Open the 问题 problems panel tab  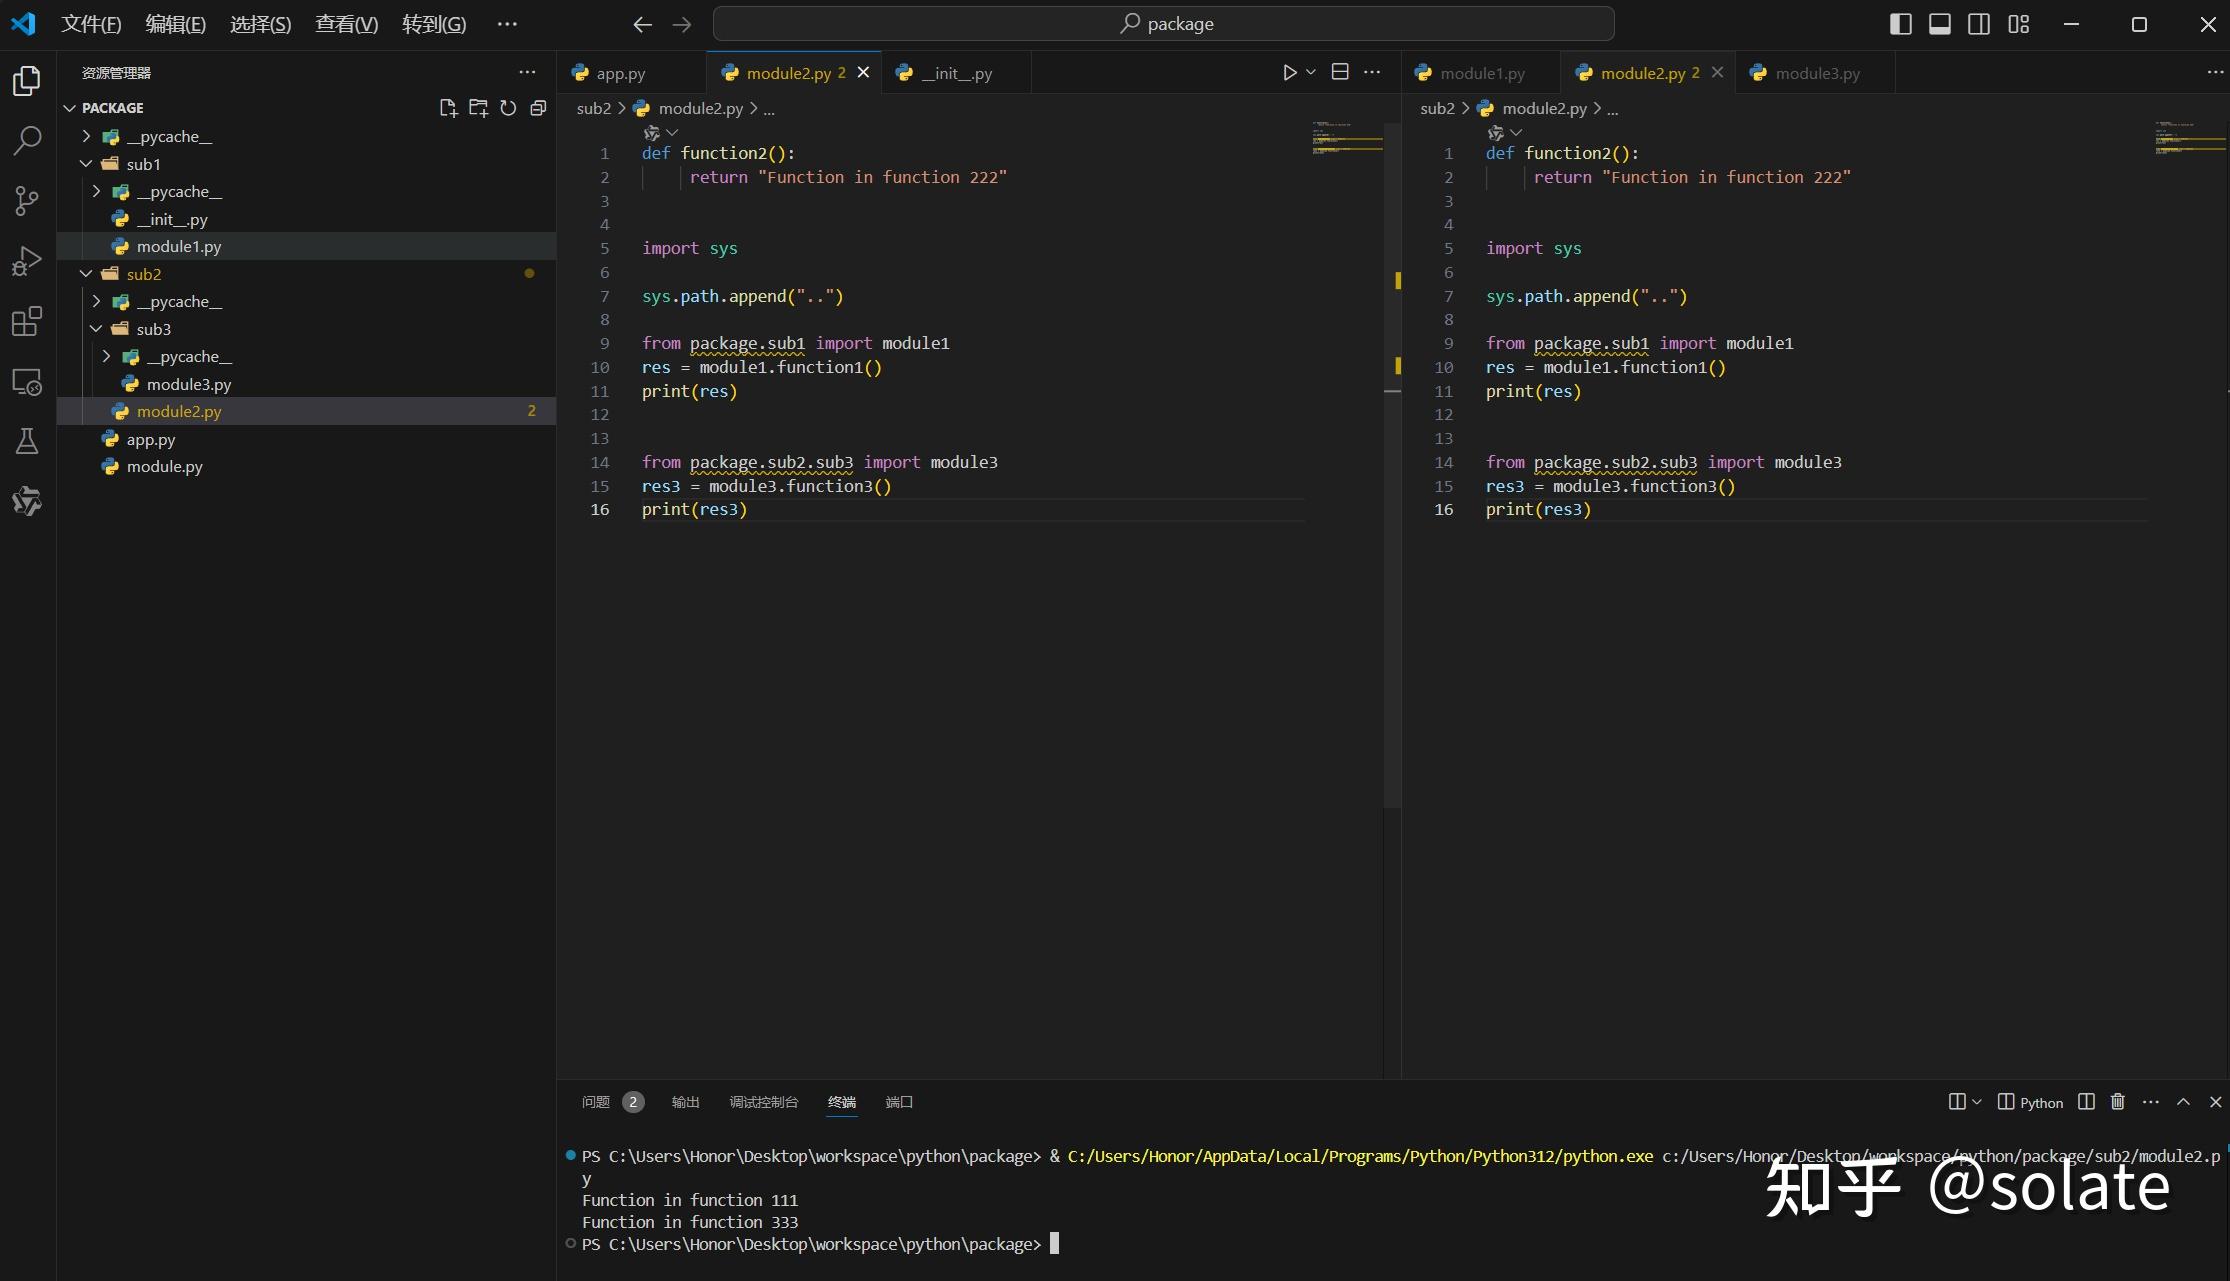pyautogui.click(x=596, y=1102)
